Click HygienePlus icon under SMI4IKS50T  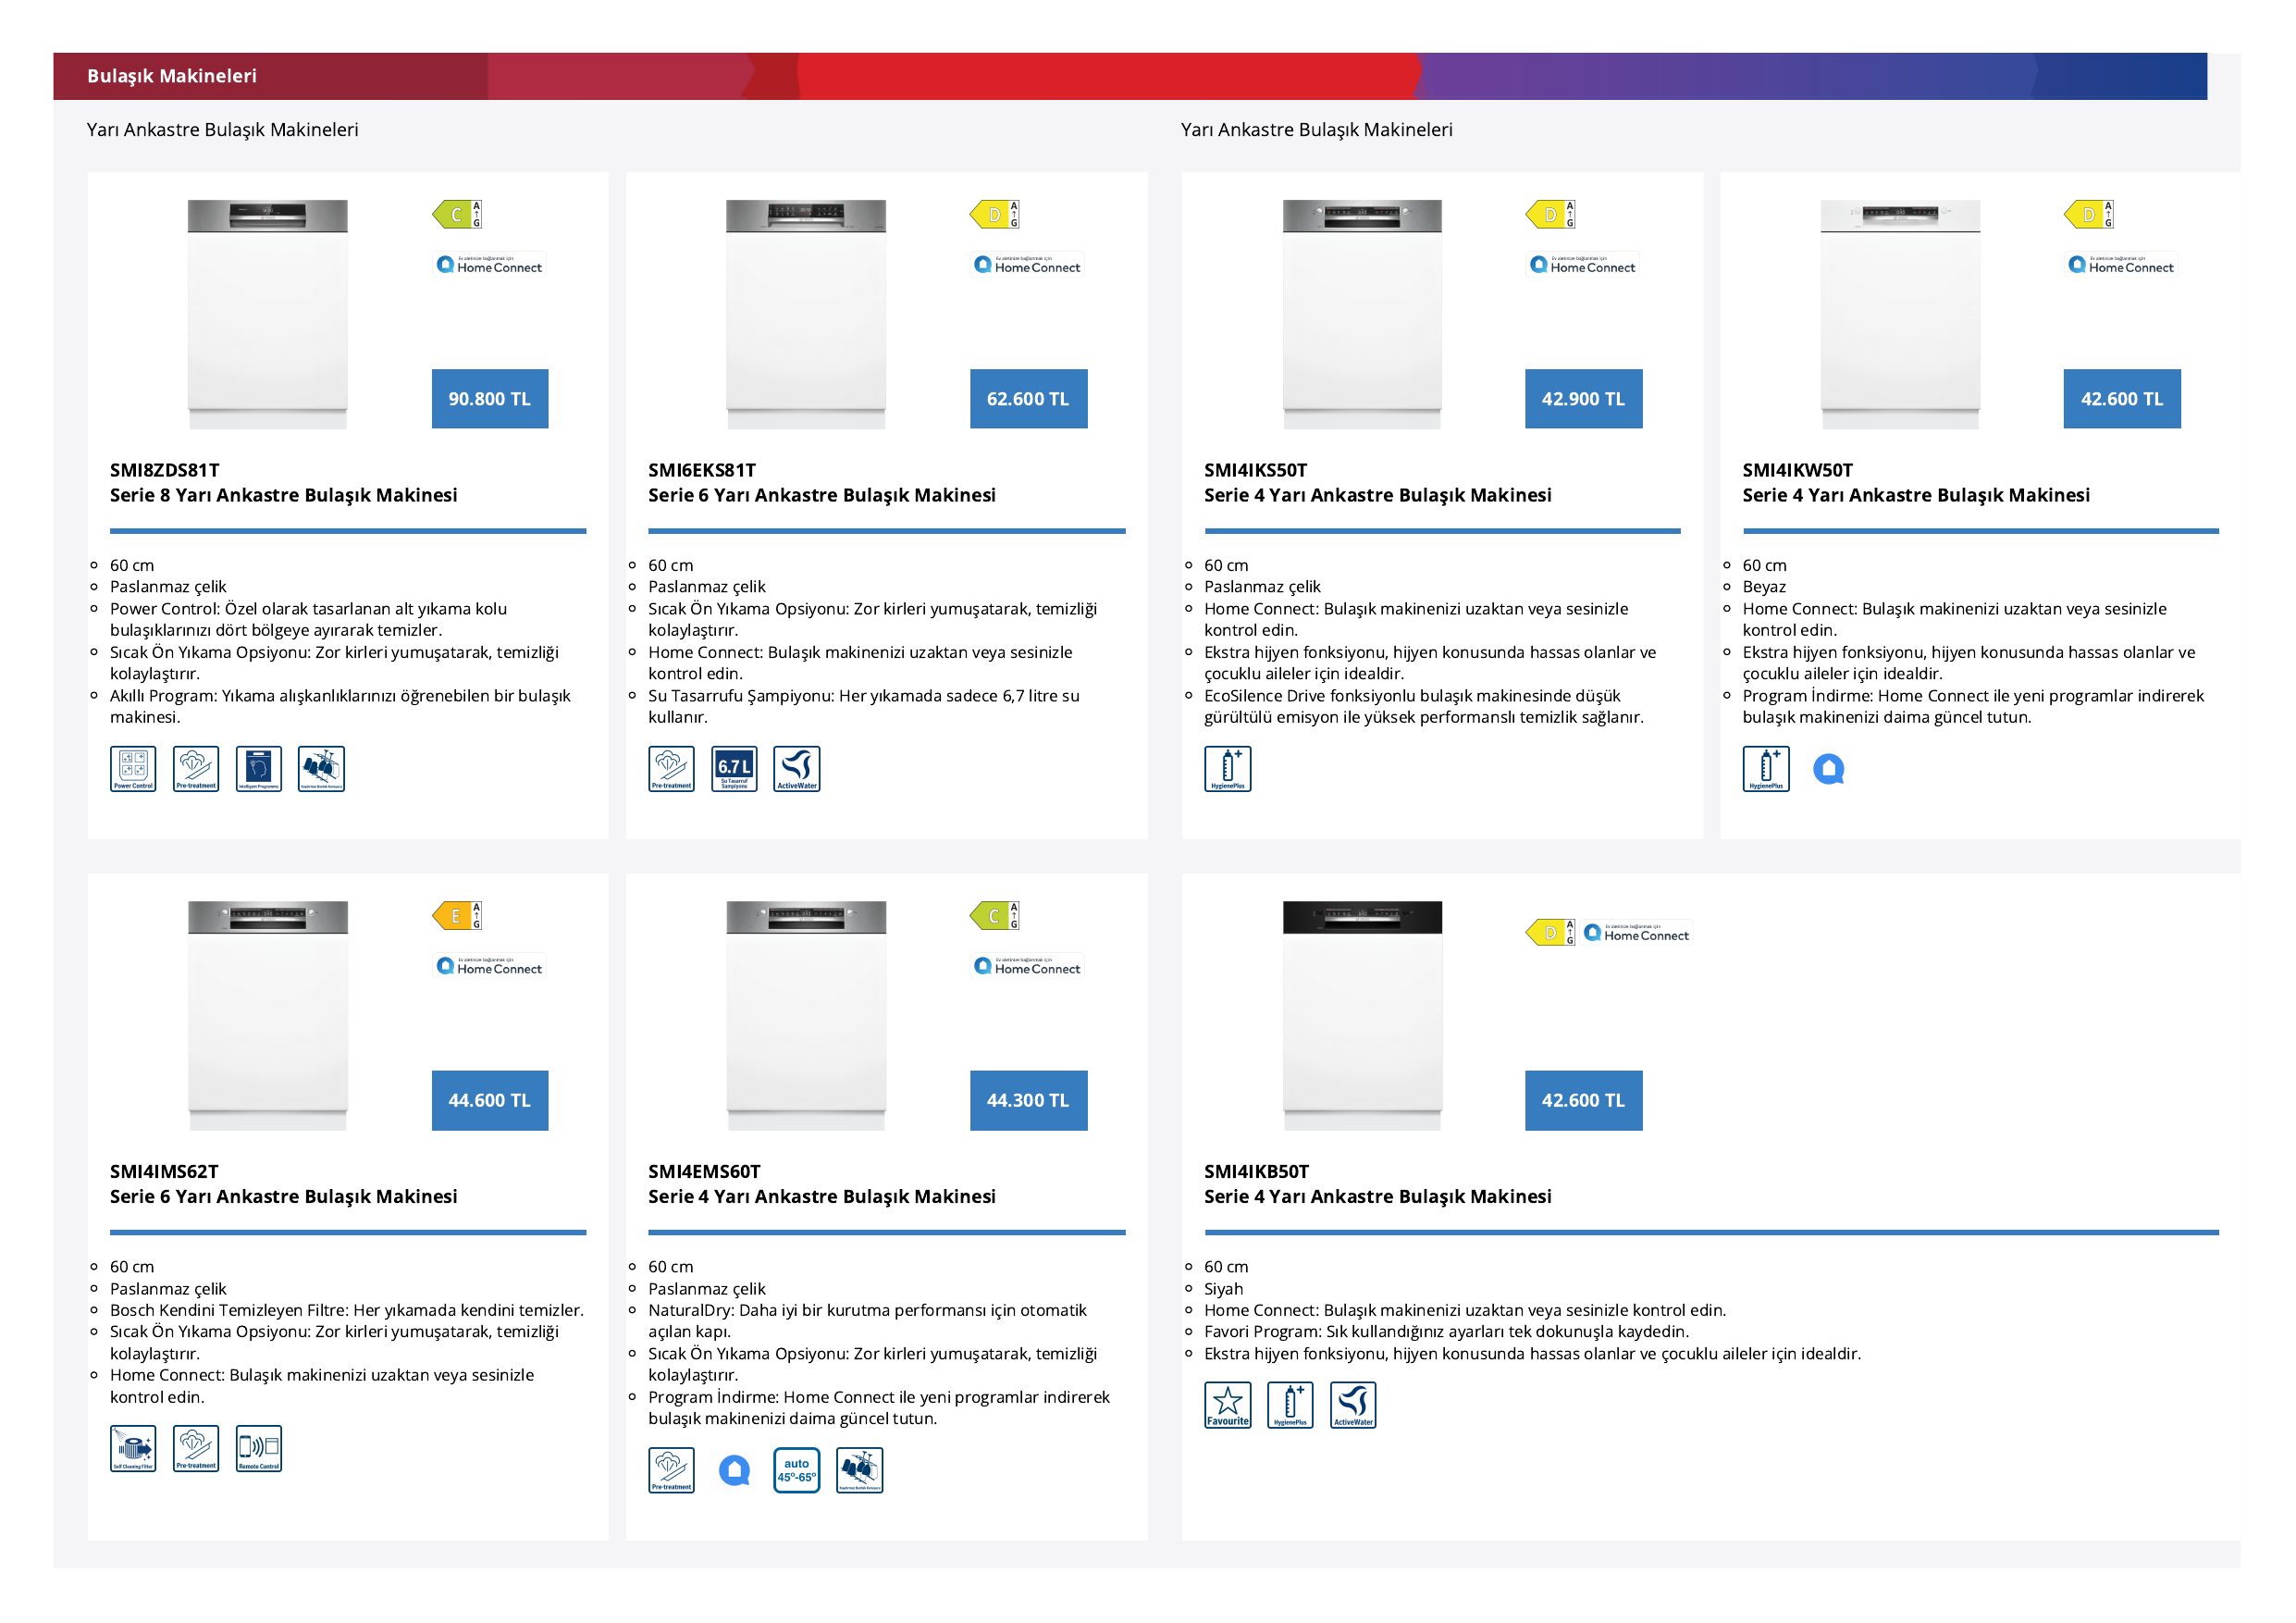pos(1228,769)
